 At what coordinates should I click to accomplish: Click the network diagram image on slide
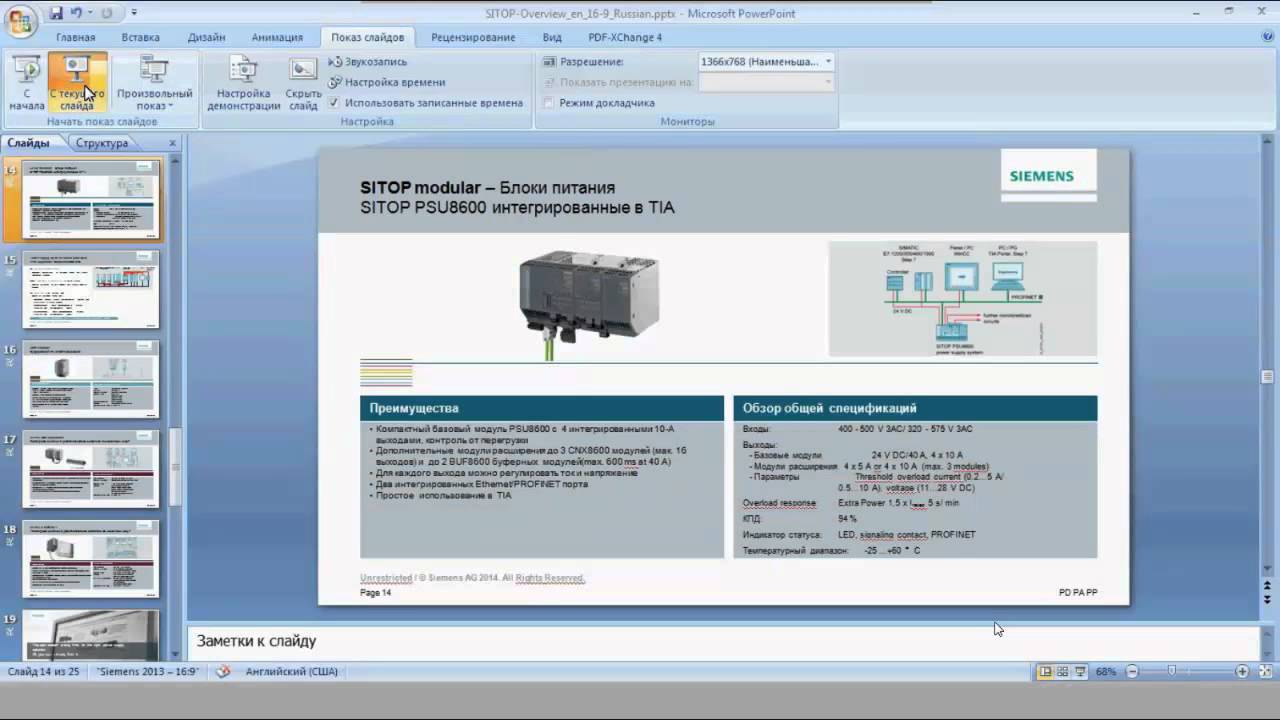962,298
